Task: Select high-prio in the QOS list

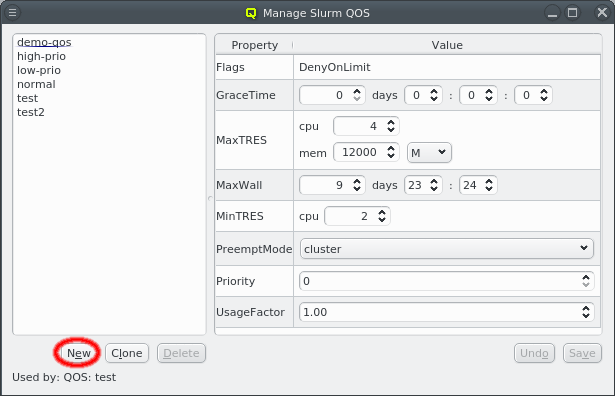Action: [x=42, y=56]
